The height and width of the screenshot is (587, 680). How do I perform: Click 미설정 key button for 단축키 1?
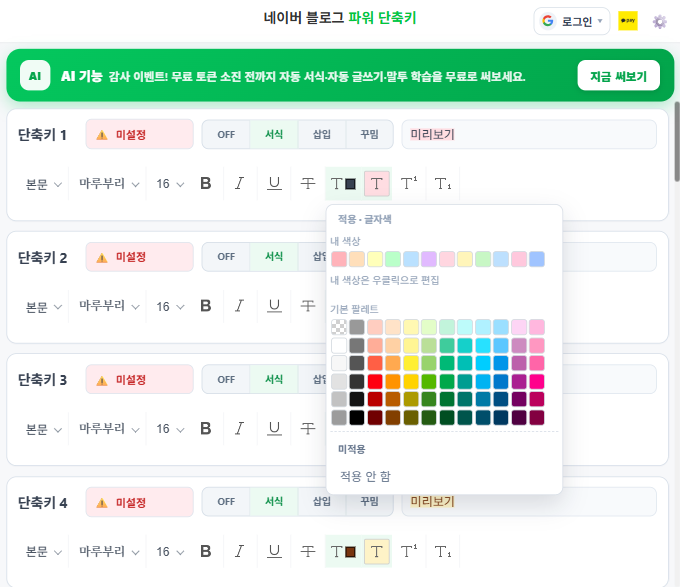139,134
